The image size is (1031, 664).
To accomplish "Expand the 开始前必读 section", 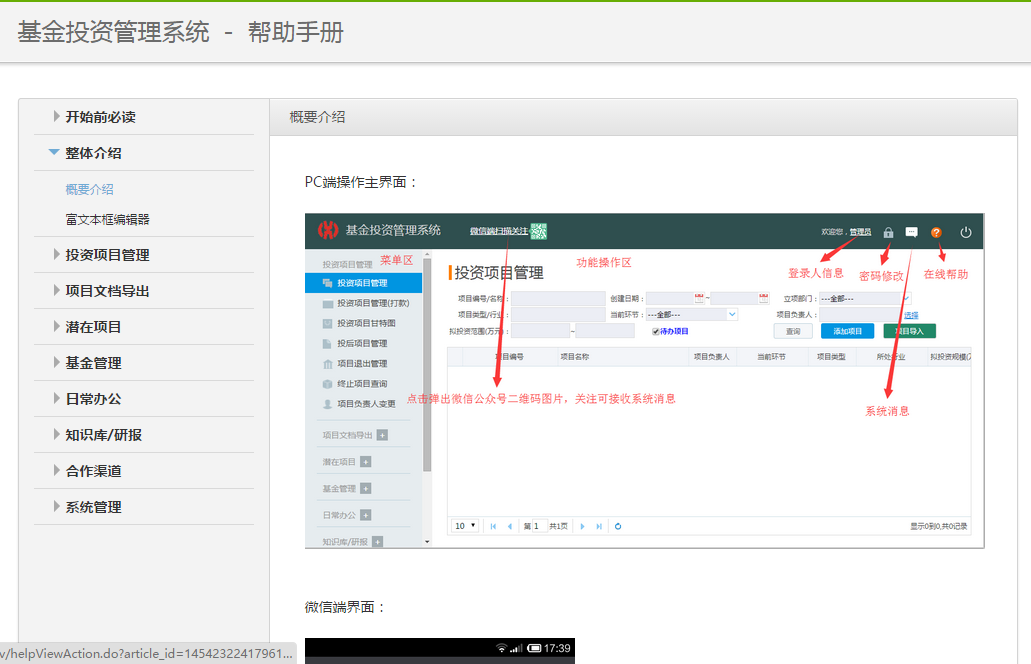I will 100,117.
